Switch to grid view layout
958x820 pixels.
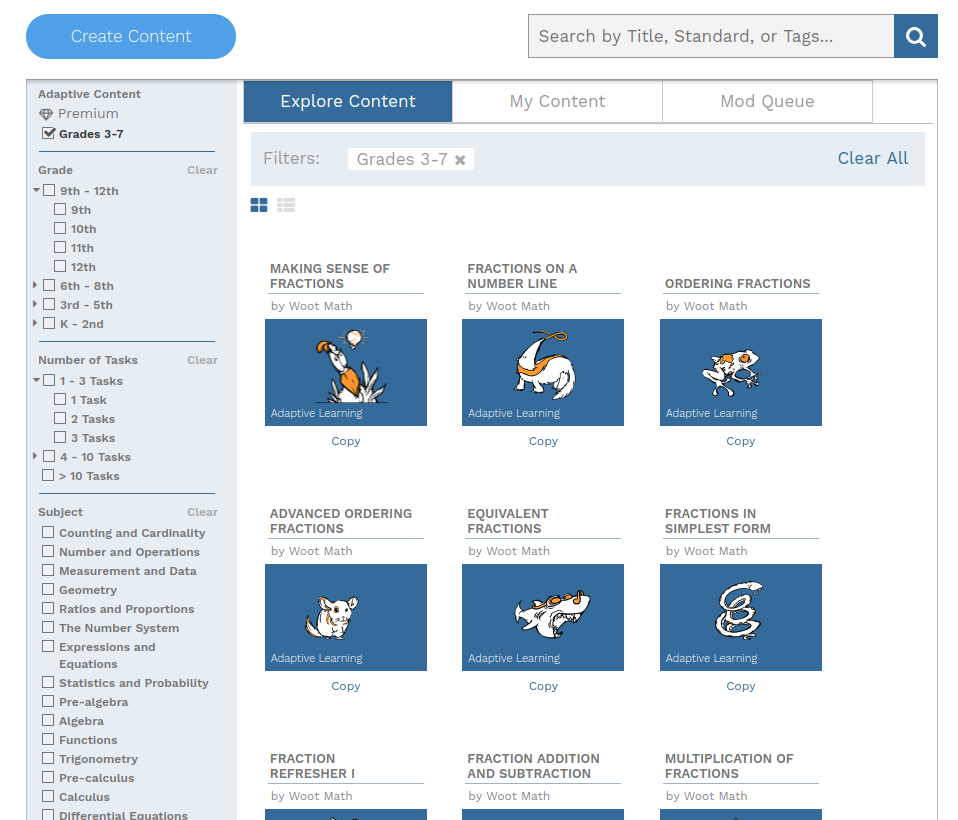click(259, 205)
